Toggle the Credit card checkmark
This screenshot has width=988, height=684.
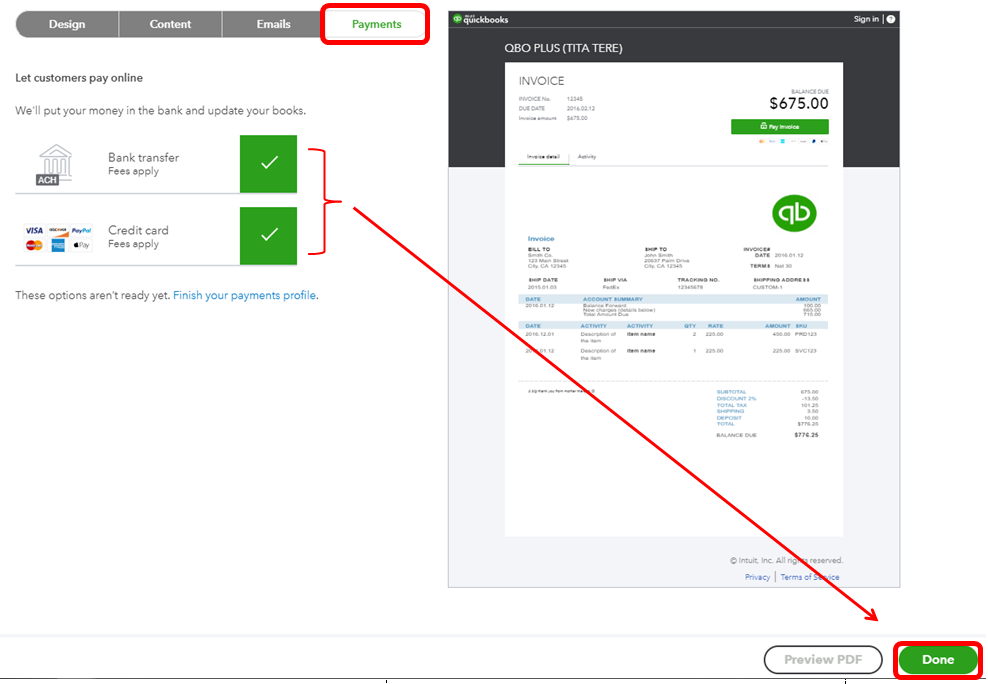point(268,235)
